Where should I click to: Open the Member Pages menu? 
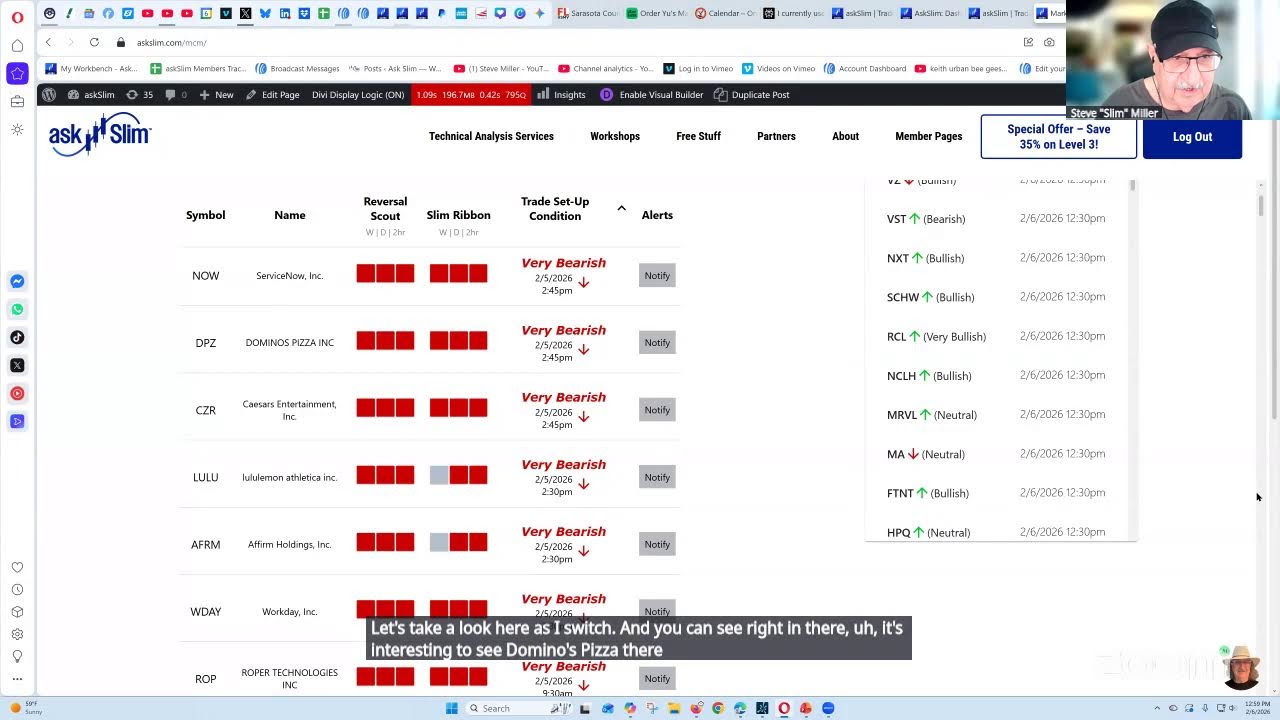tap(928, 136)
